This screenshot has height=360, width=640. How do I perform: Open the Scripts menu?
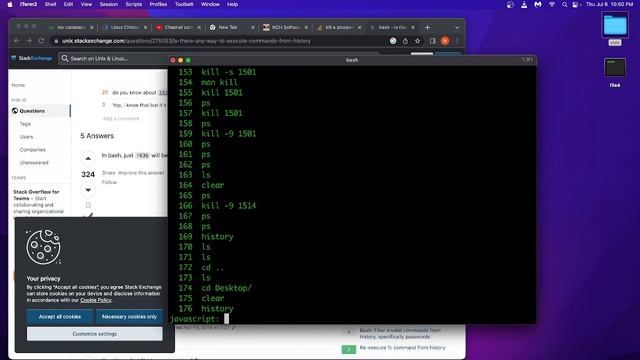(x=133, y=4)
